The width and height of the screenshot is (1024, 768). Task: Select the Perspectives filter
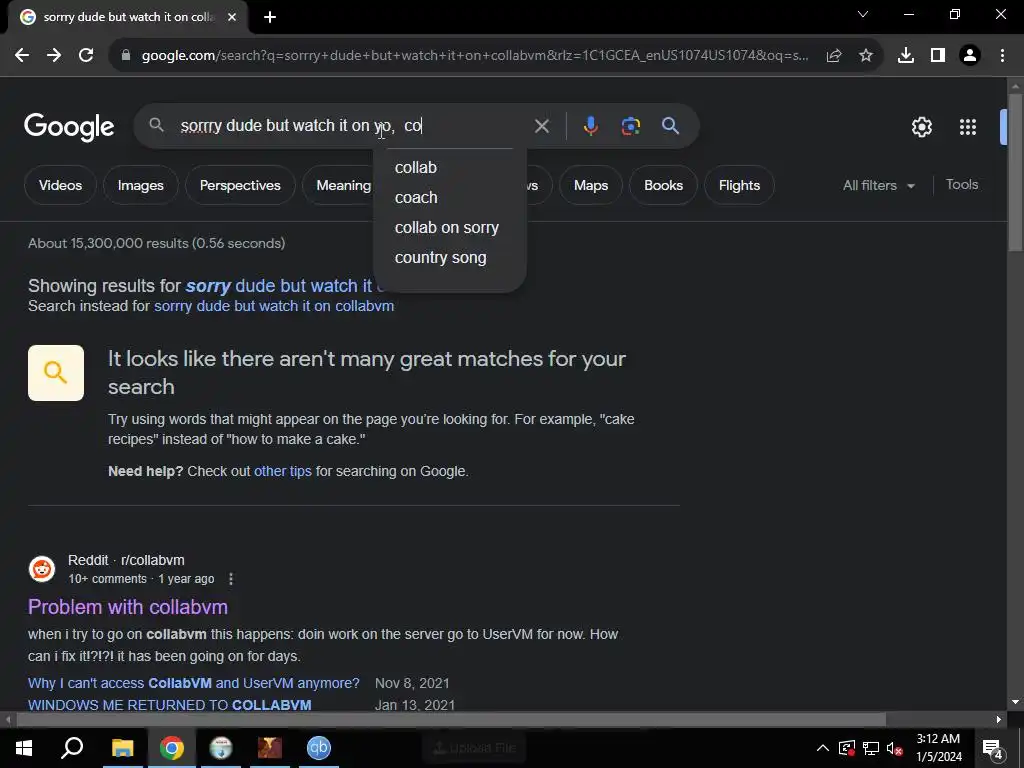tap(240, 185)
